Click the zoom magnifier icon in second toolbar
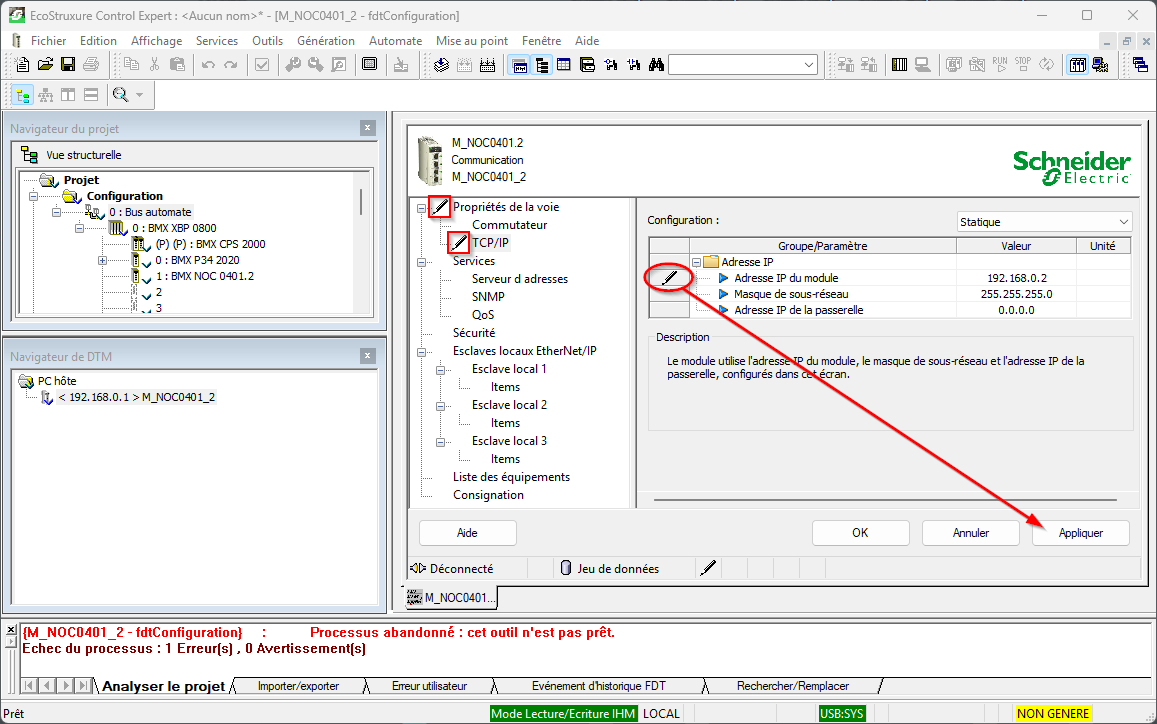 pos(120,94)
